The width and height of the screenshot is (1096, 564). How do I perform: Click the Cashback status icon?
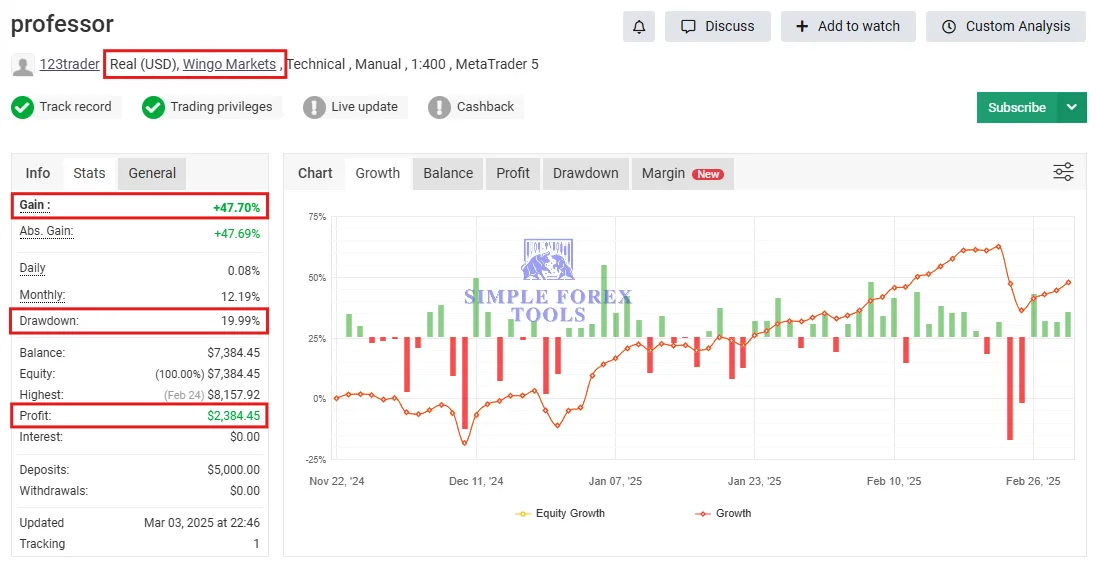439,107
